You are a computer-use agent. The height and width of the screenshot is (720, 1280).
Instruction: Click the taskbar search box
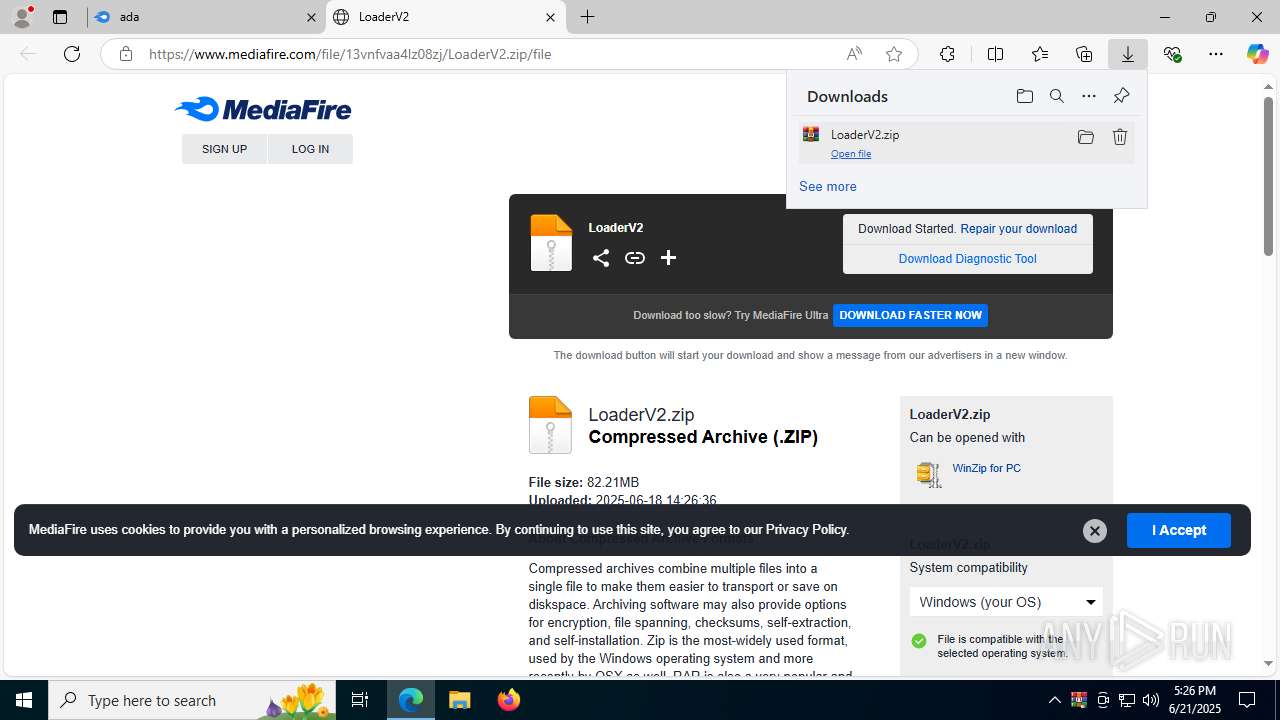pos(192,700)
